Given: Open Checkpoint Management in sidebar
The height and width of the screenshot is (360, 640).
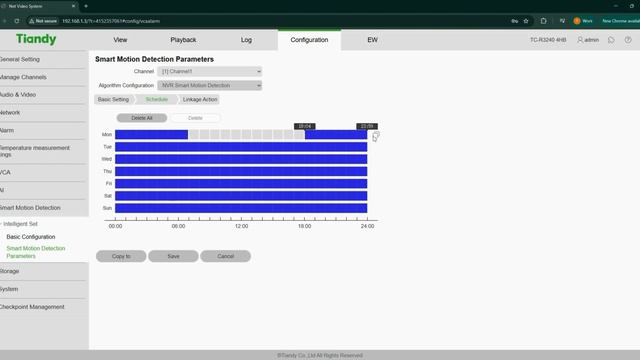Looking at the screenshot, I should click(32, 307).
